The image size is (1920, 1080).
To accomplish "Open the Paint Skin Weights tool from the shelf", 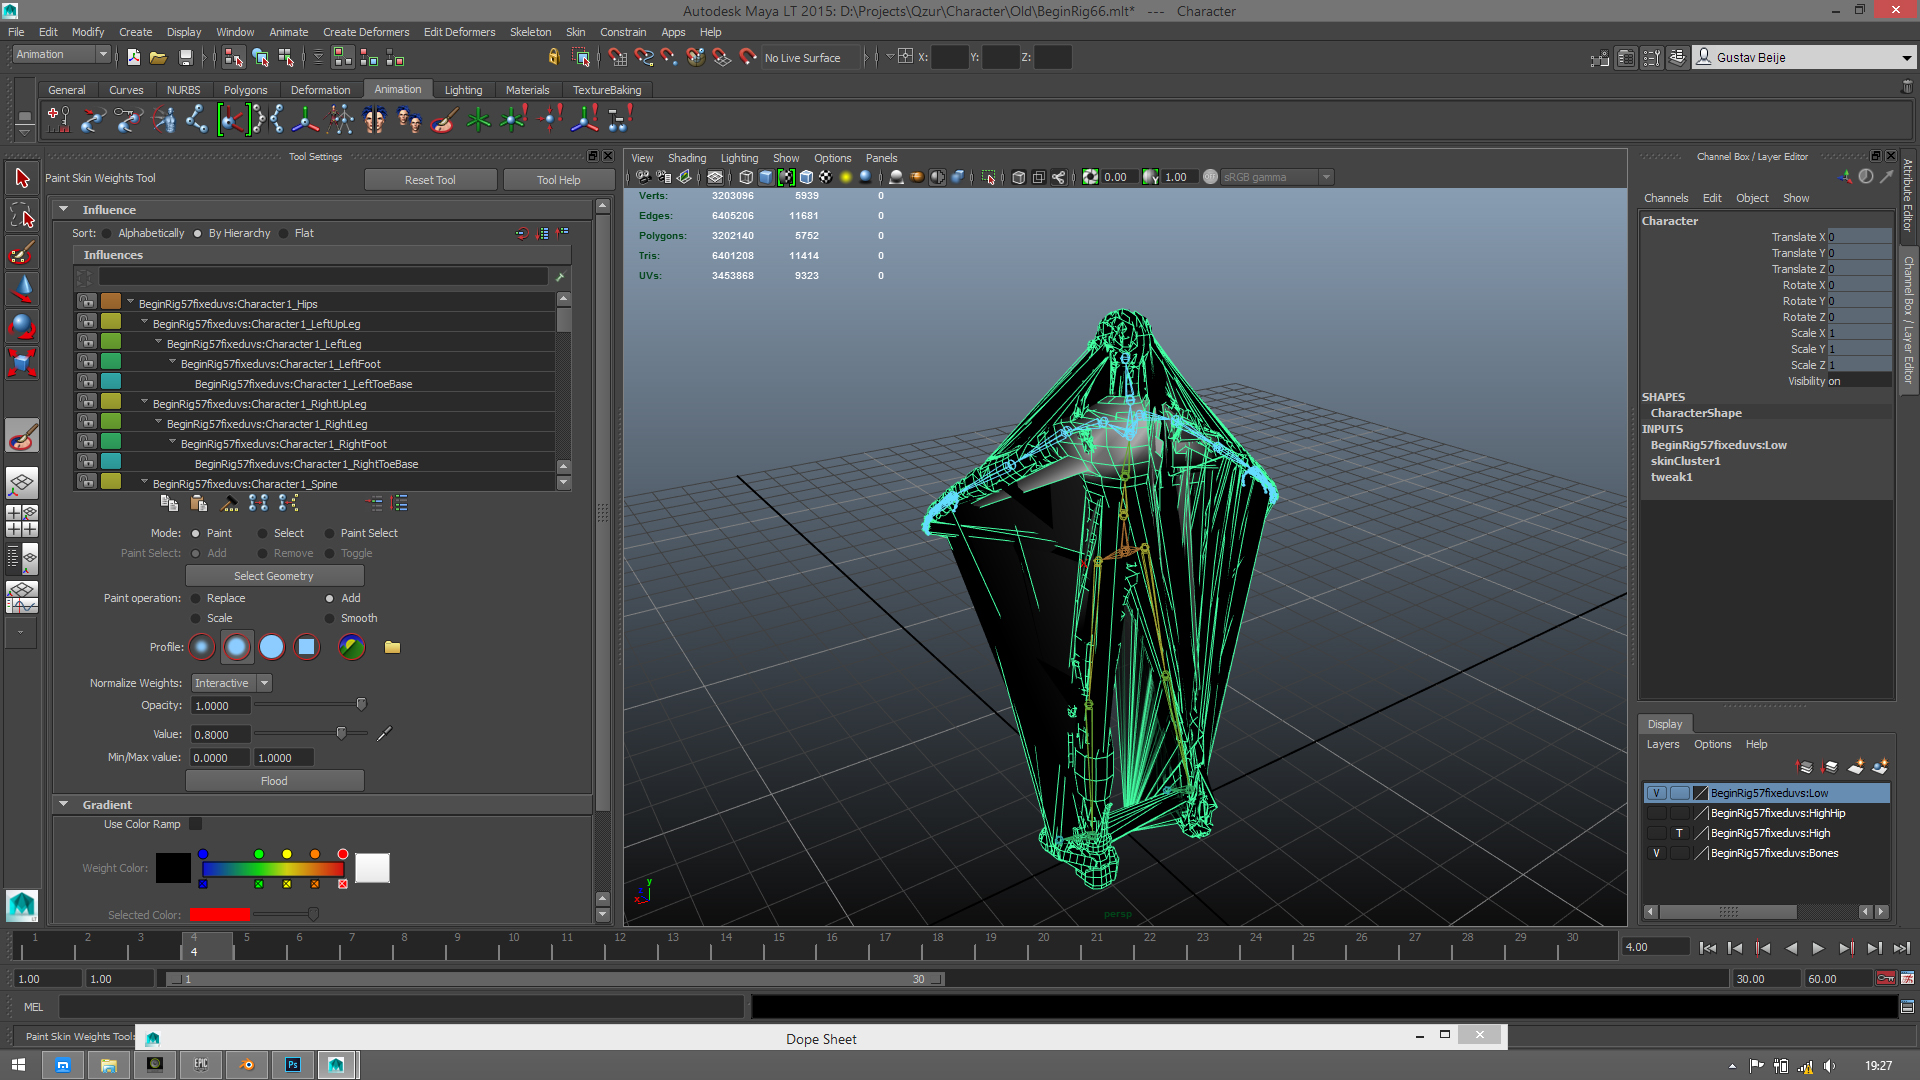I will tap(443, 119).
